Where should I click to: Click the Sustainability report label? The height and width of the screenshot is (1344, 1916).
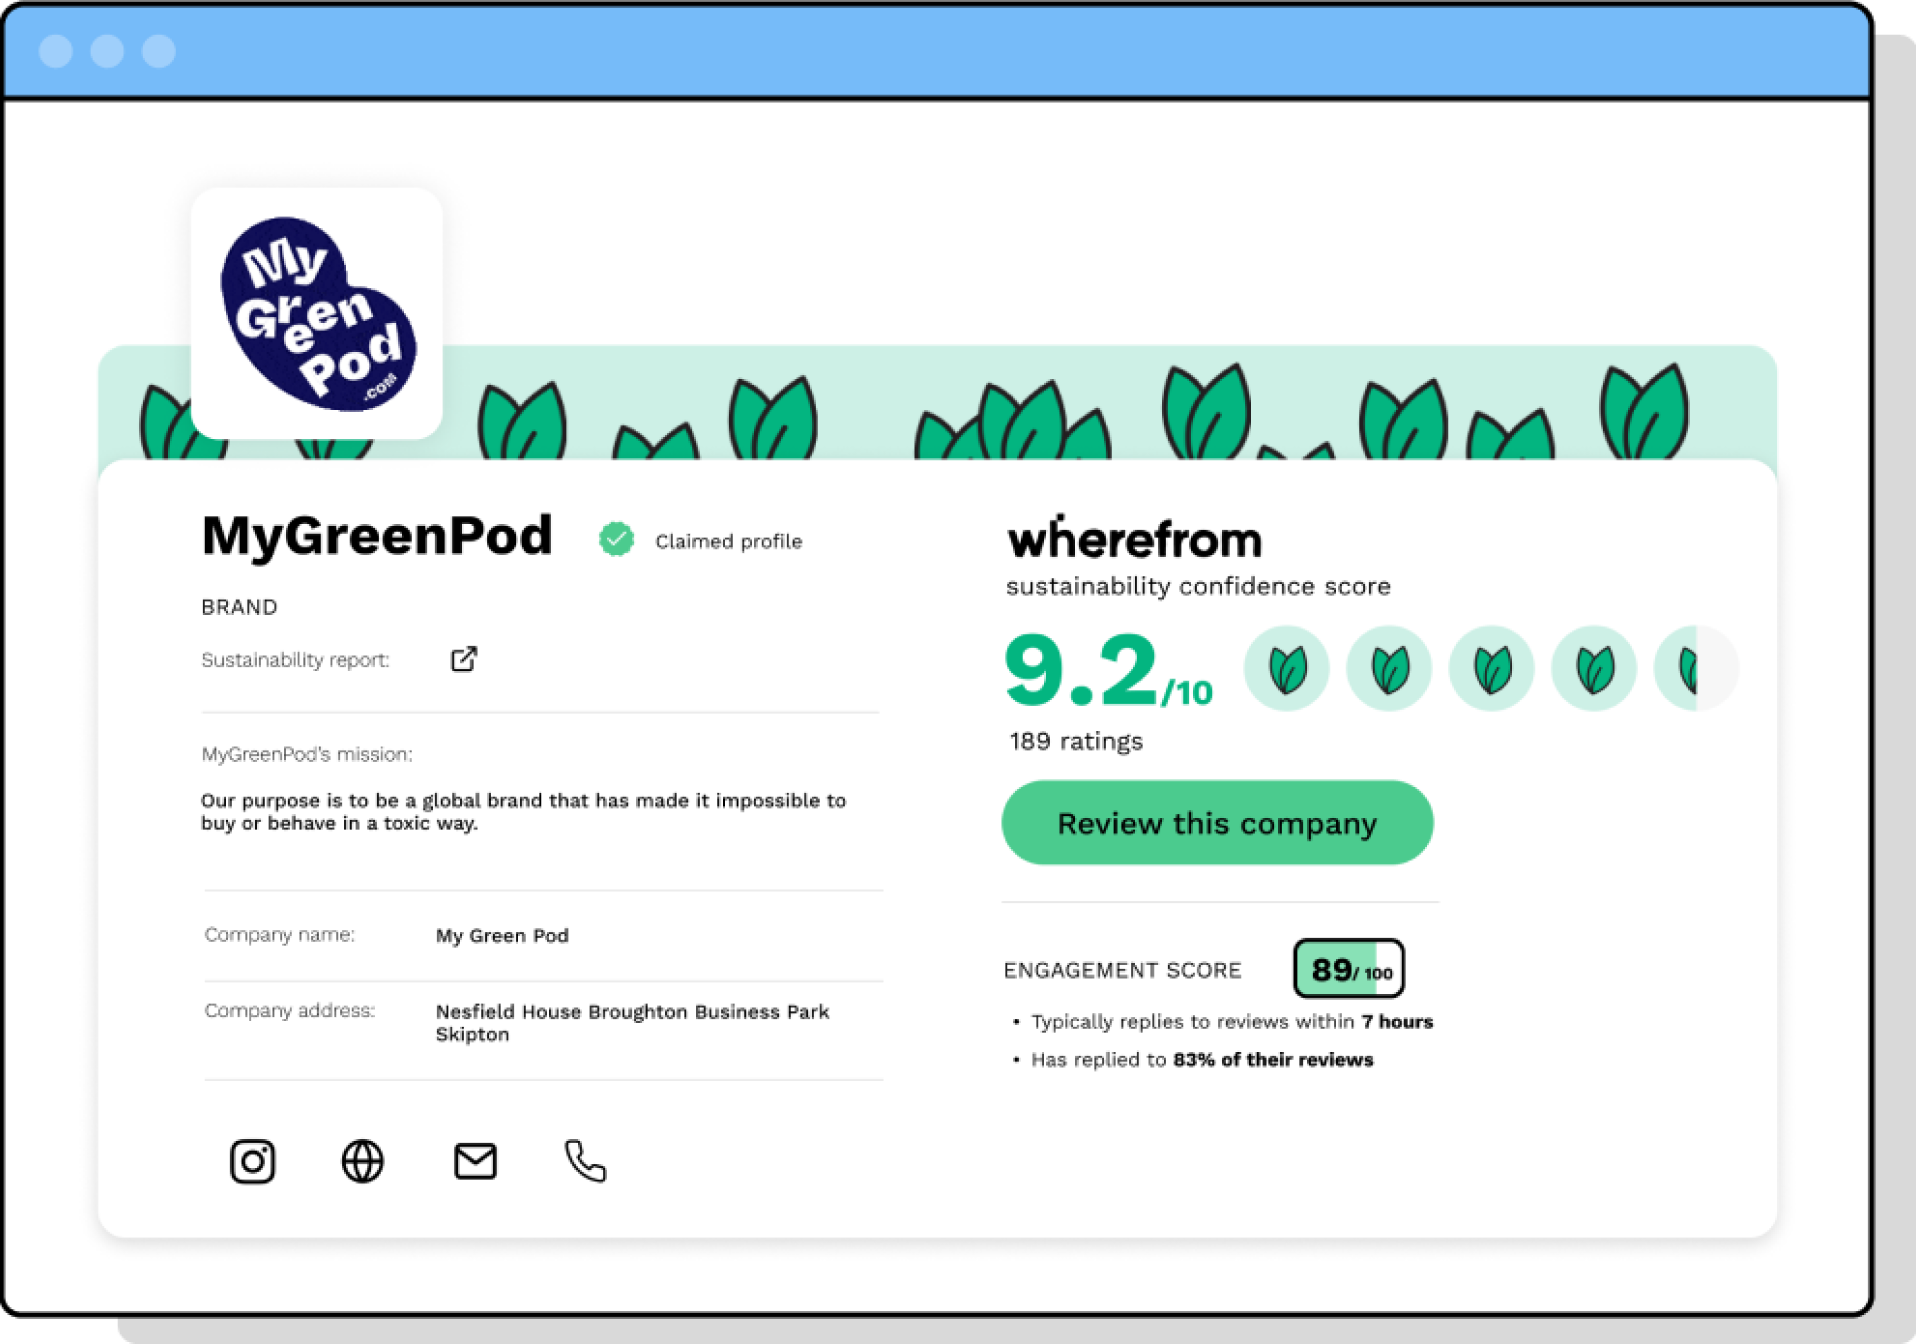(x=295, y=660)
